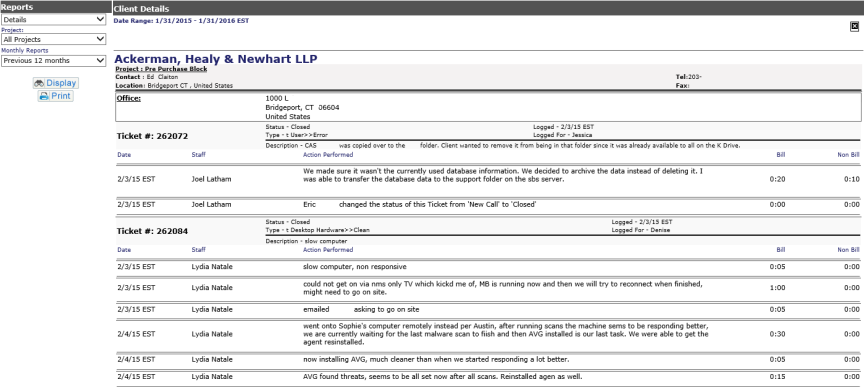Click Action Performed header under ticket 262072
The width and height of the screenshot is (864, 387).
click(x=328, y=155)
